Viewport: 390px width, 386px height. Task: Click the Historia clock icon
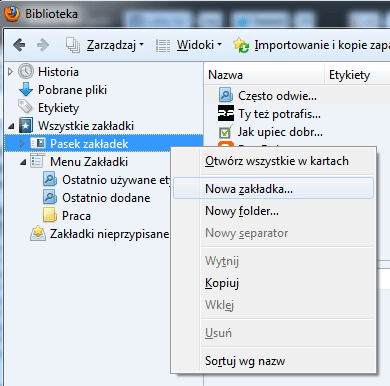[26, 72]
